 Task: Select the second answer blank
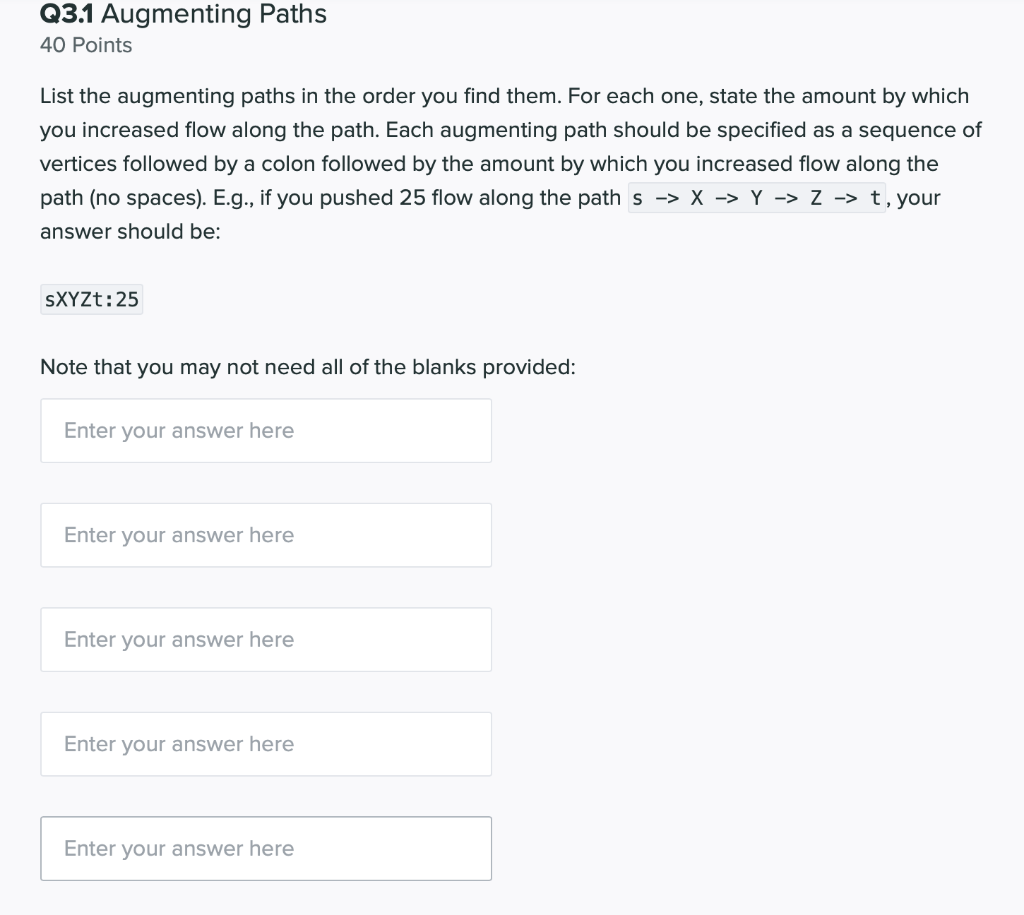pyautogui.click(x=266, y=535)
